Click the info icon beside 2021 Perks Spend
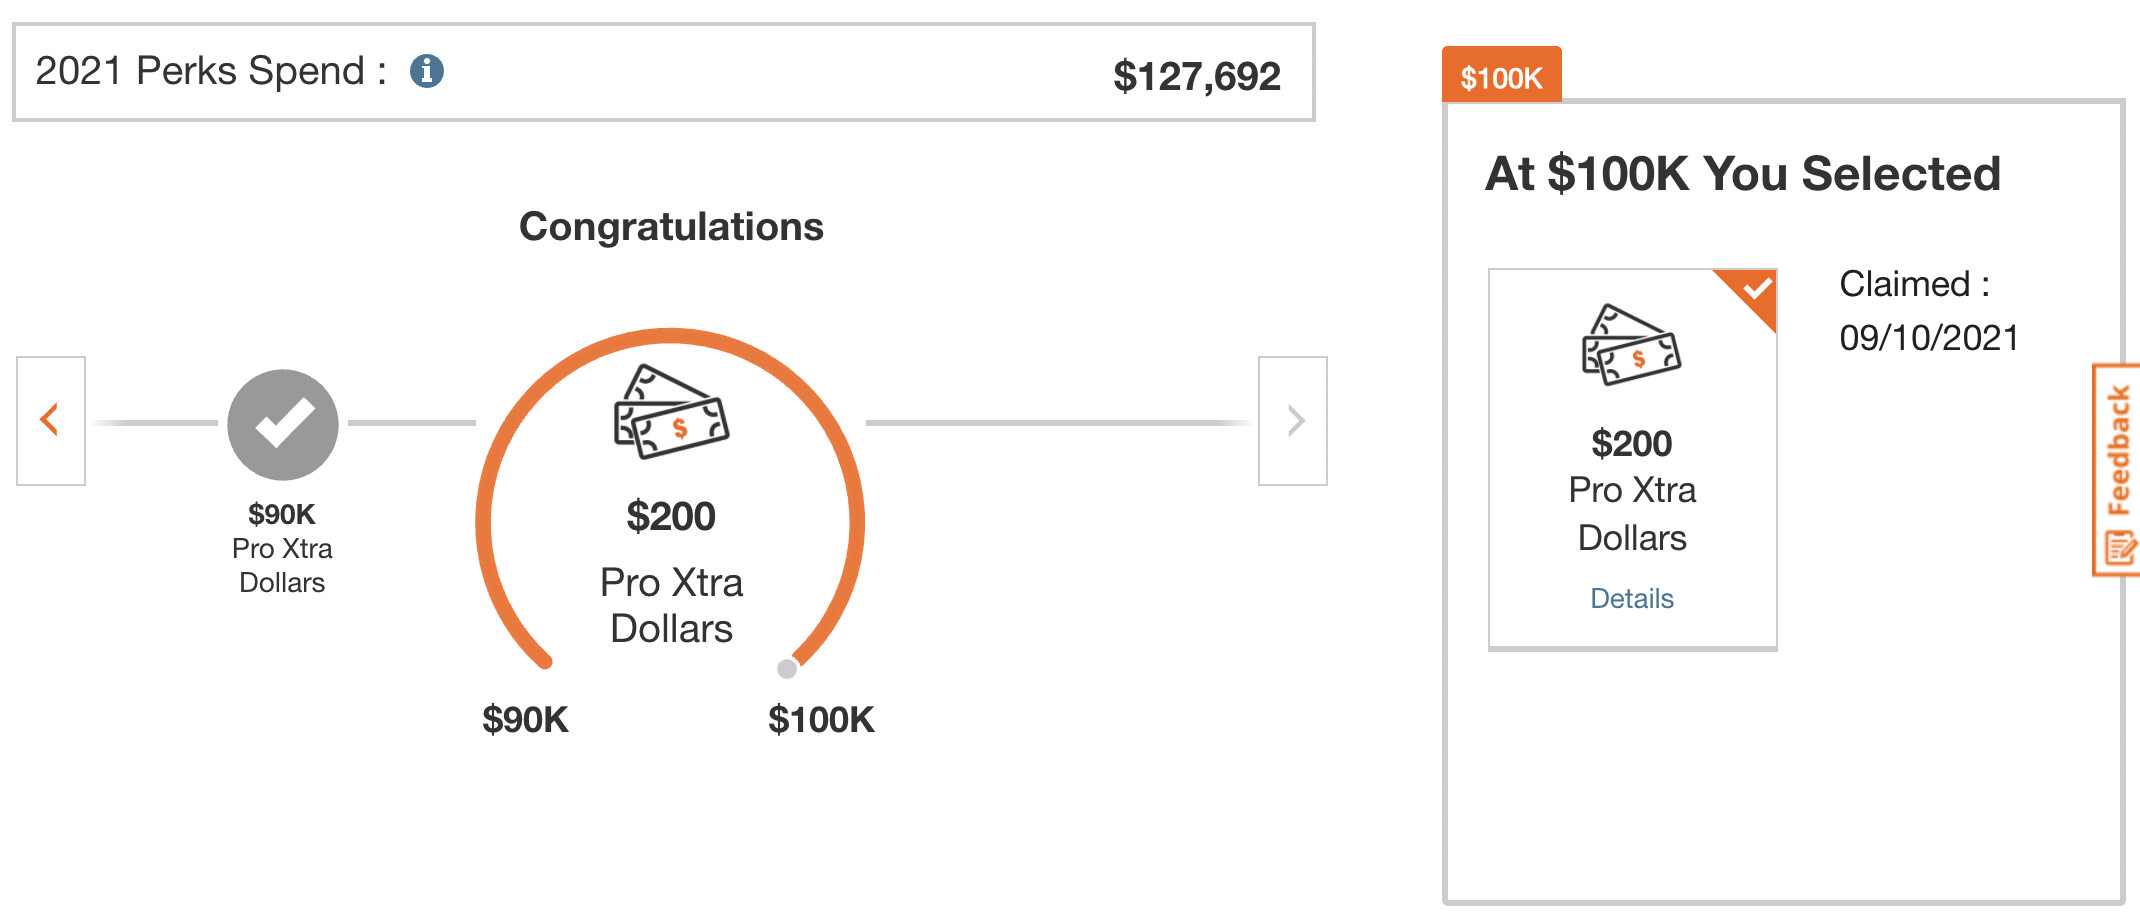This screenshot has width=2140, height=924. (427, 71)
